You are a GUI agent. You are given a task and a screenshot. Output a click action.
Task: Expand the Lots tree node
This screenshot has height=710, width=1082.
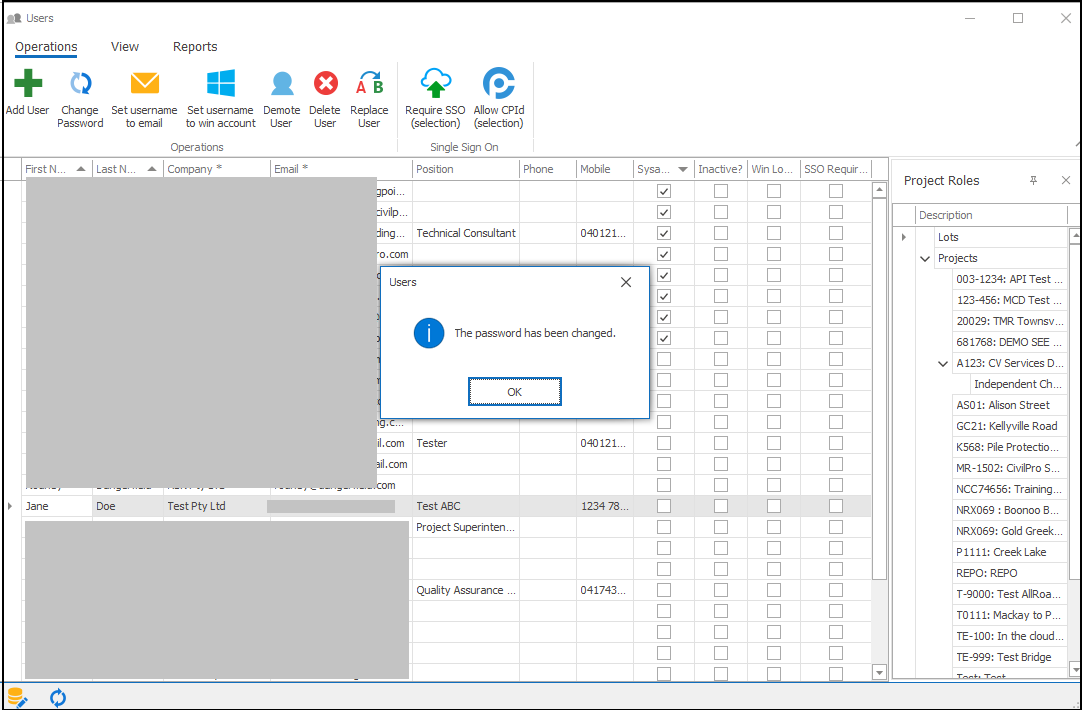[904, 237]
